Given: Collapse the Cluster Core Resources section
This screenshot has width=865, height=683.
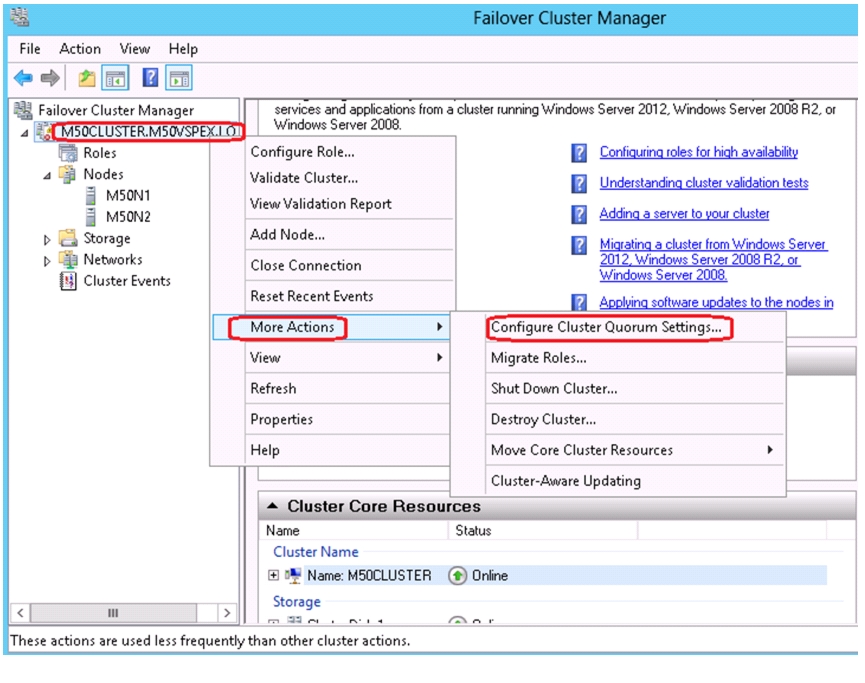Looking at the screenshot, I should point(273,505).
